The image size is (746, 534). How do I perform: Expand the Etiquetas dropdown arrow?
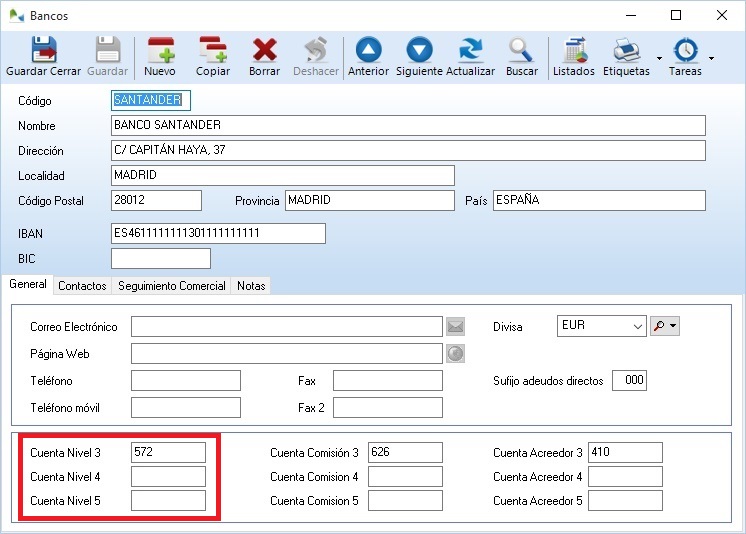click(x=659, y=58)
